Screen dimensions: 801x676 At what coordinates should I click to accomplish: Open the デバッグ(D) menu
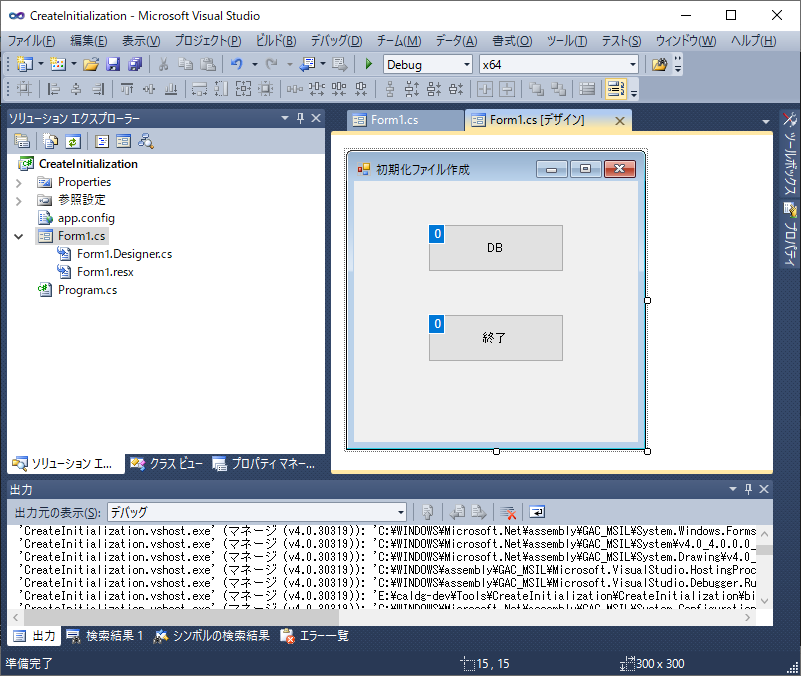337,41
